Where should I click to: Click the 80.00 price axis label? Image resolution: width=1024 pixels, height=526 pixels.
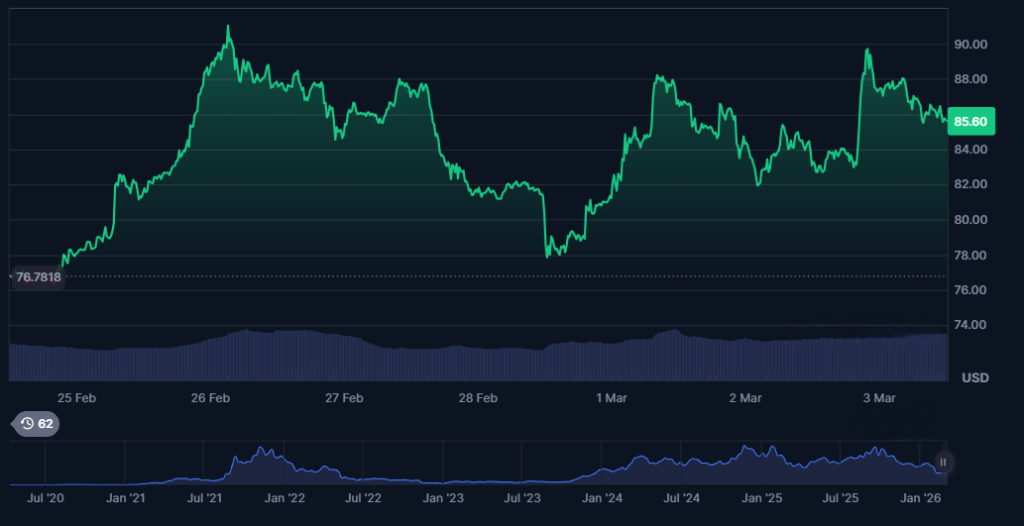point(970,220)
